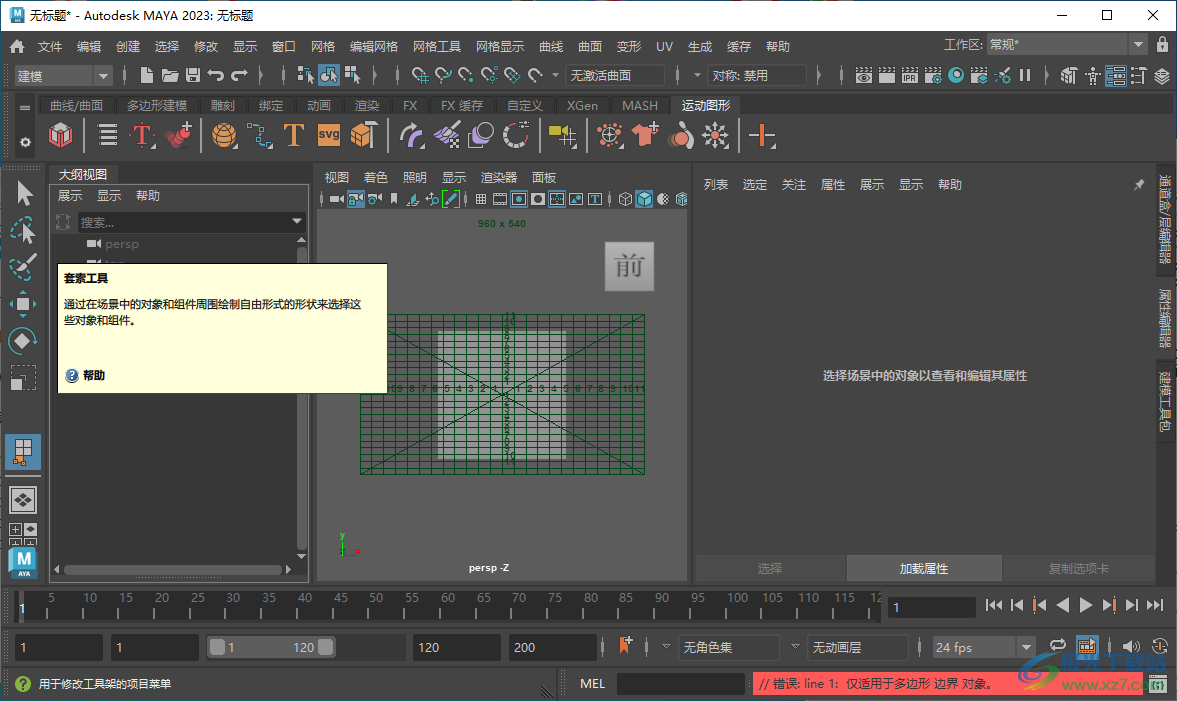
Task: Open a scene with the folder icon
Action: point(170,75)
